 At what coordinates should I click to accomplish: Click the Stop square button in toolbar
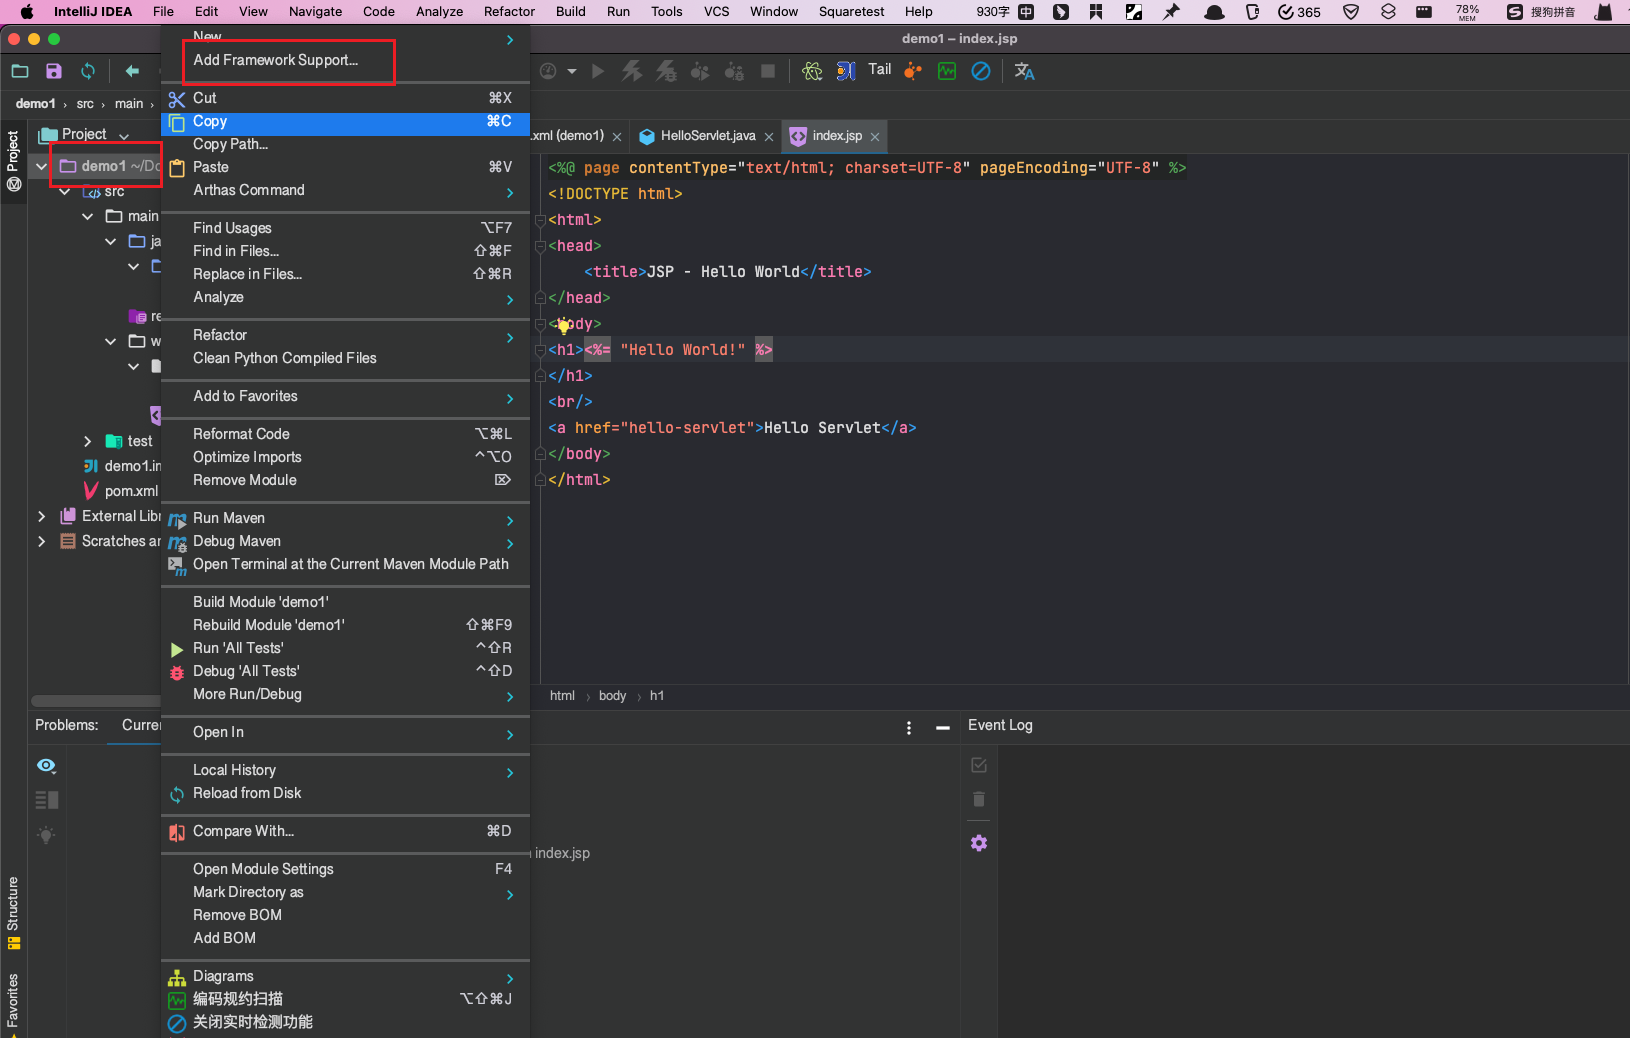click(x=768, y=71)
